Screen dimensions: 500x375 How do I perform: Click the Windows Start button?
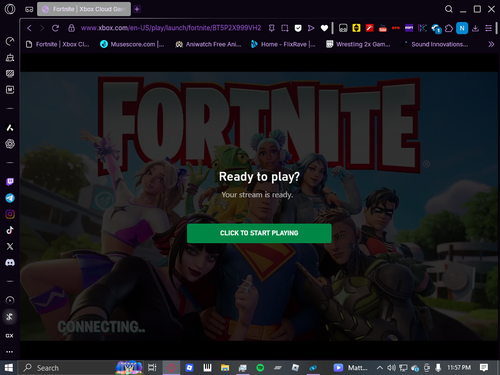coord(9,368)
